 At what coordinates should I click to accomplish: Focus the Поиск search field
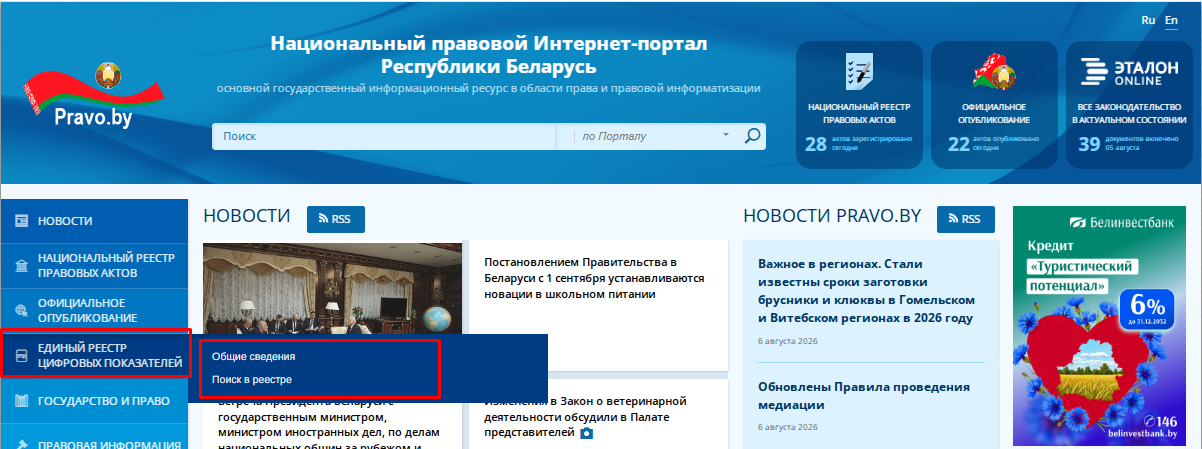coord(384,136)
